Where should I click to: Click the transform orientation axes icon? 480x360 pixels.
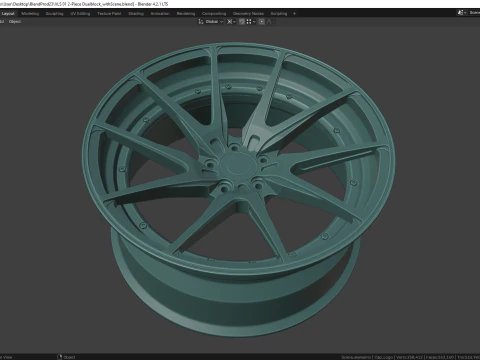point(201,22)
